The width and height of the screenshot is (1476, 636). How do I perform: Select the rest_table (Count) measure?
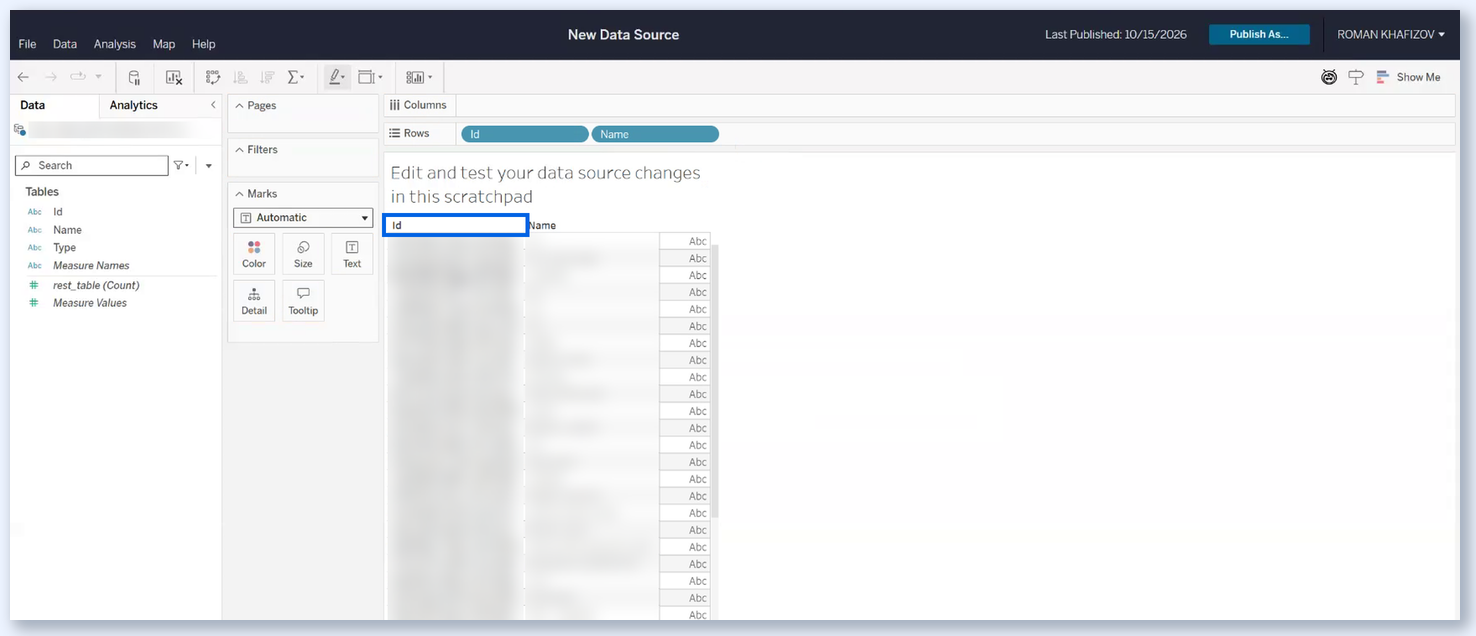[96, 285]
